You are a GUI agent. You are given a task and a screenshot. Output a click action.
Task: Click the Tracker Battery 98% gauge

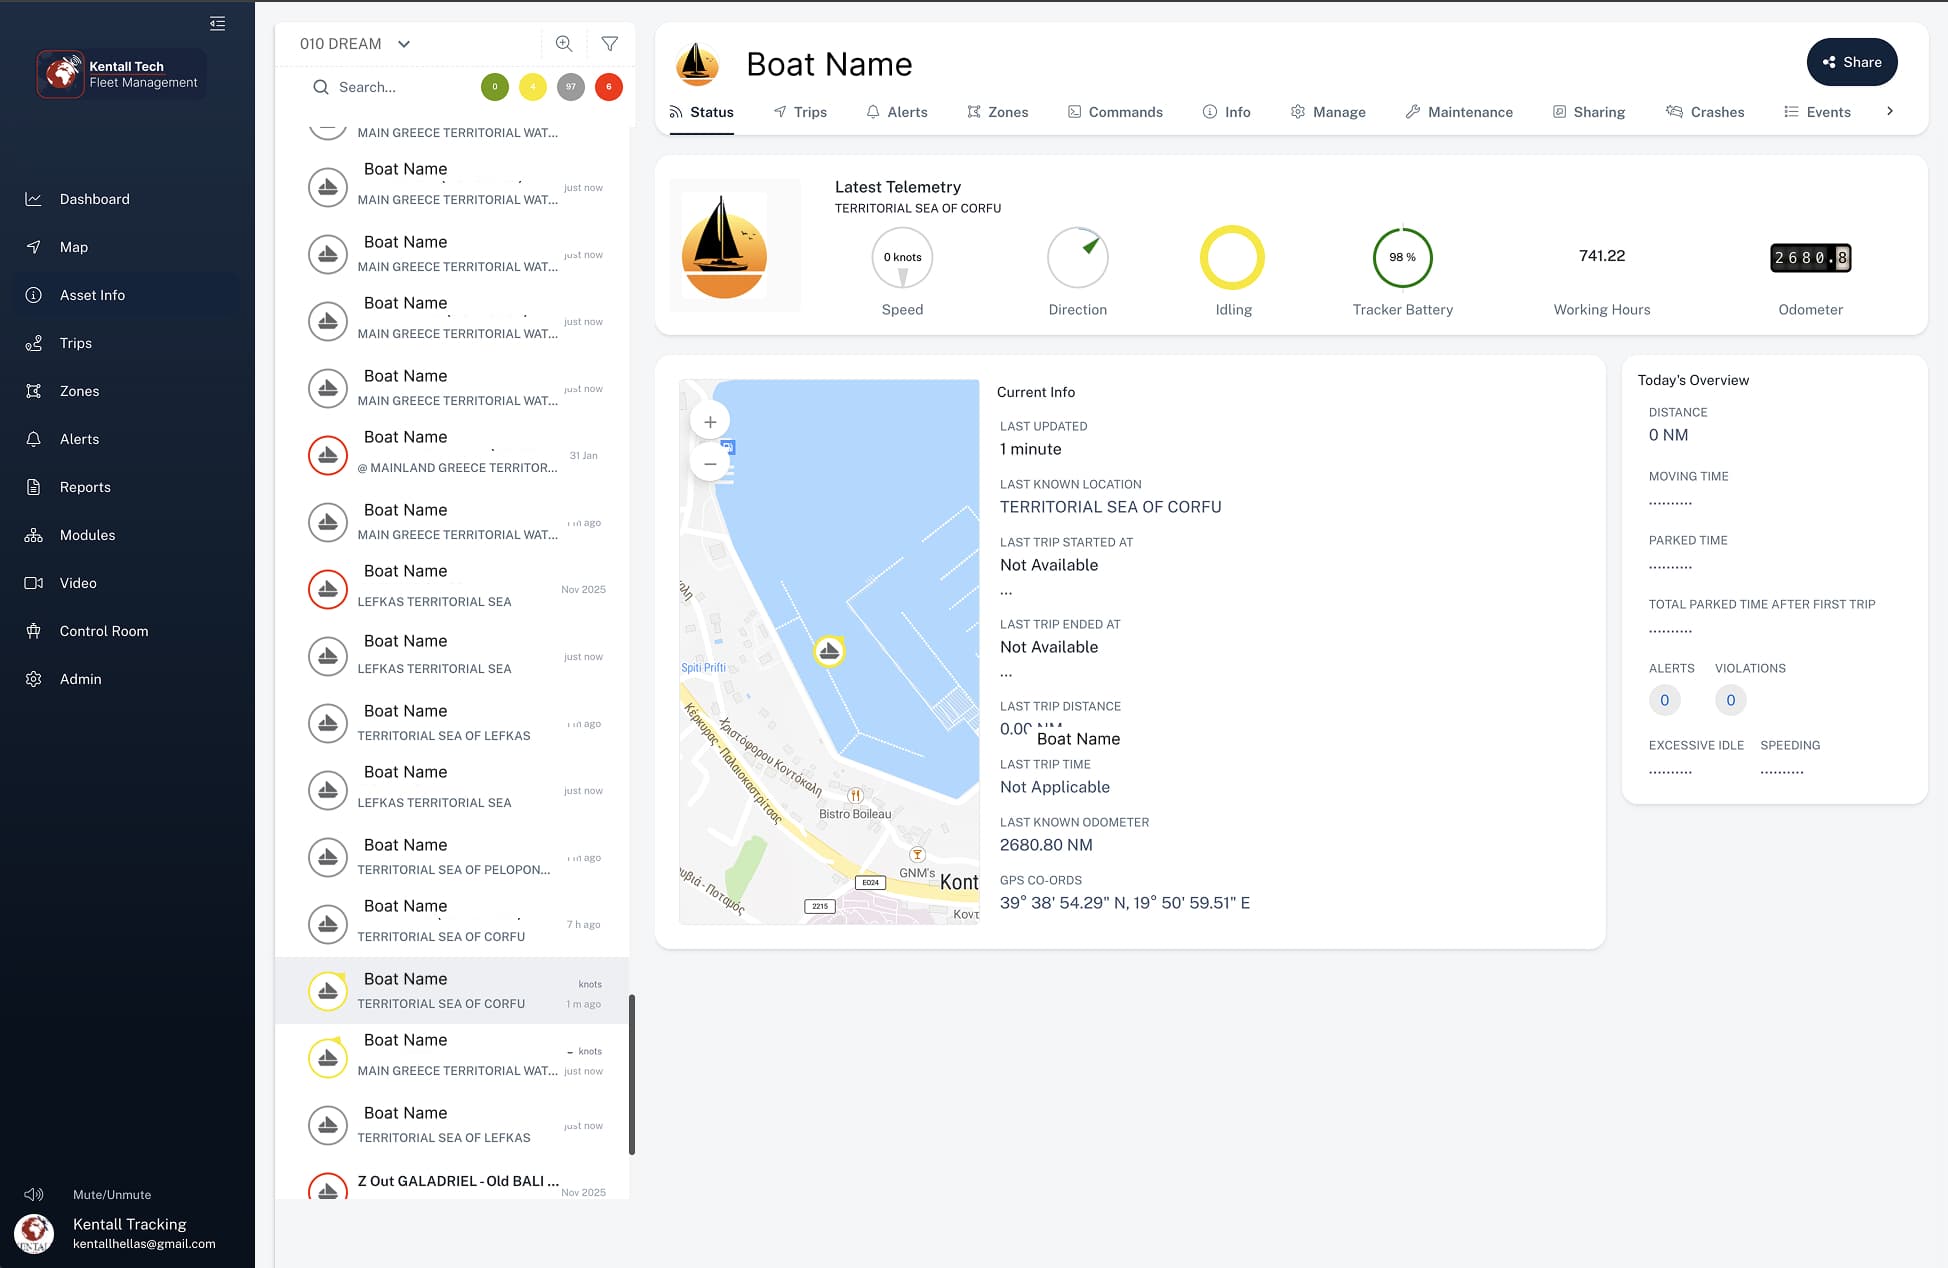coord(1402,258)
